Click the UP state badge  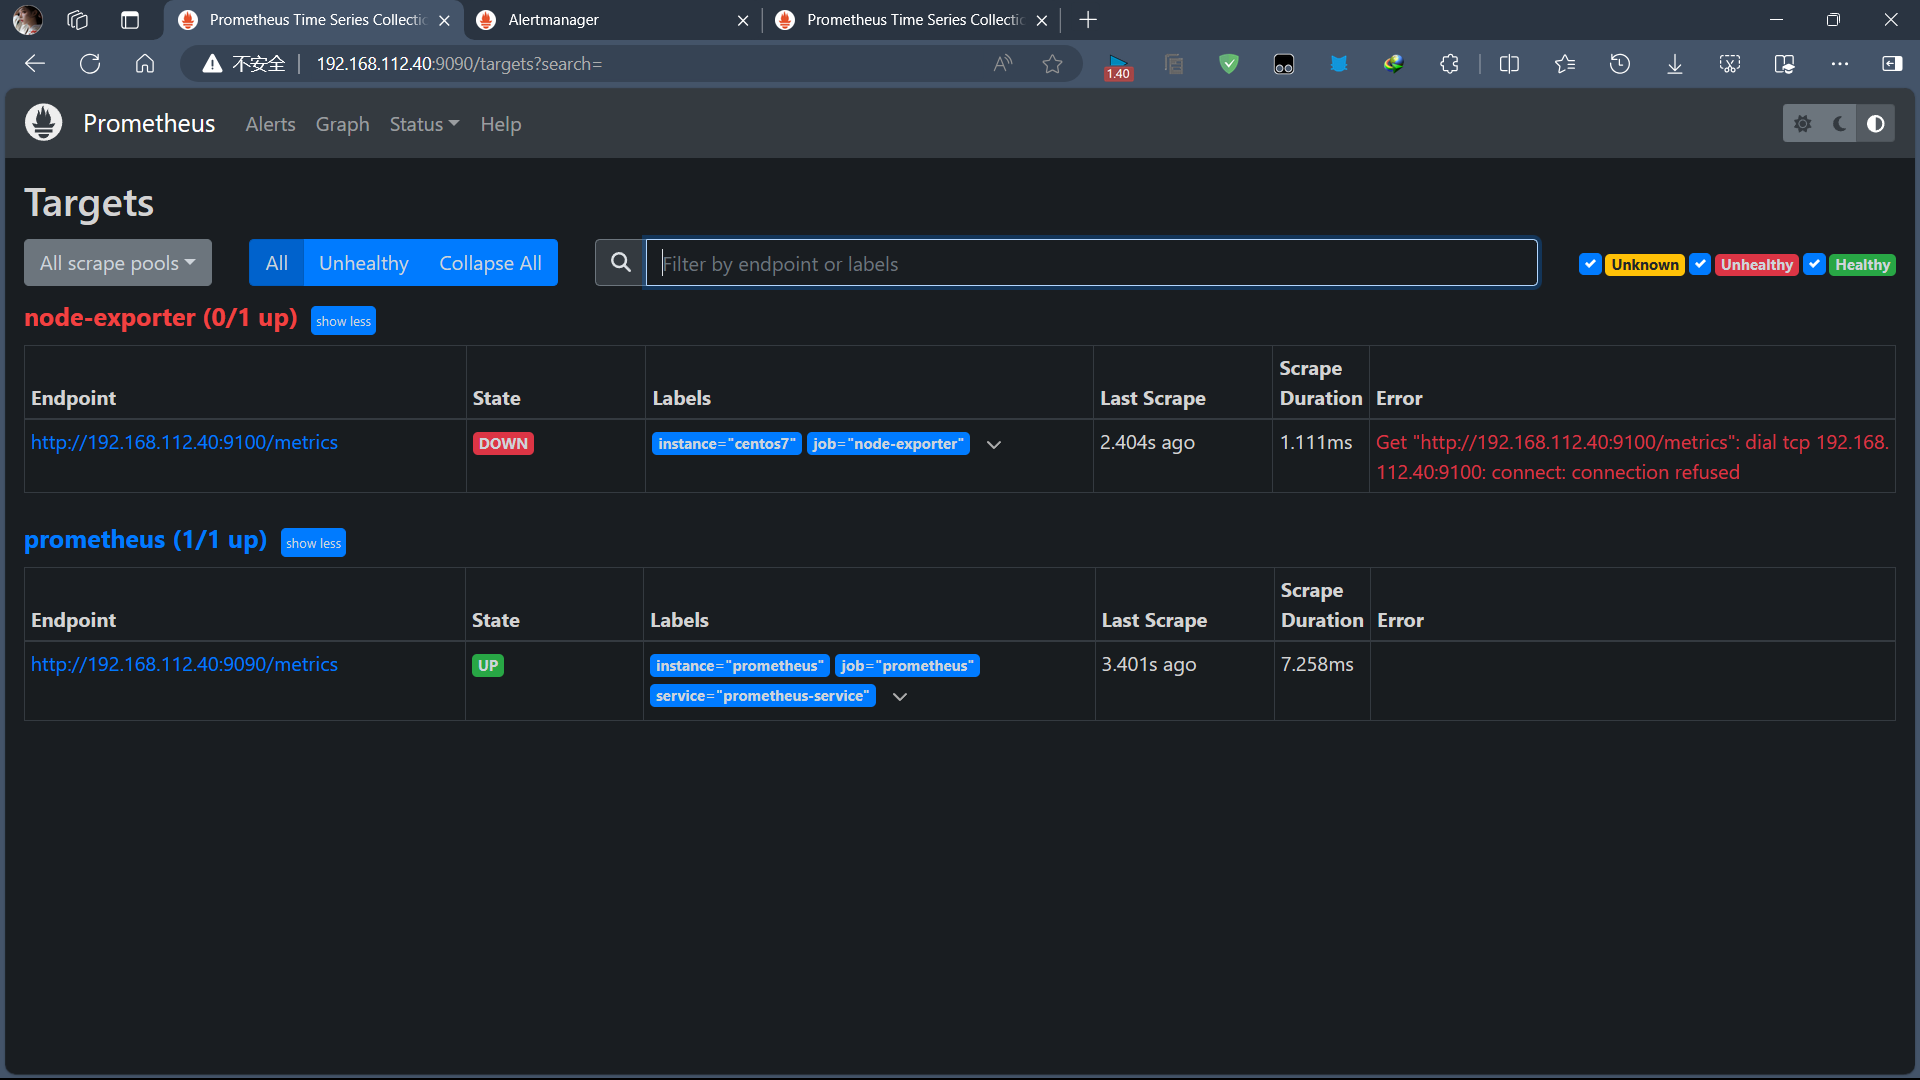pyautogui.click(x=487, y=665)
